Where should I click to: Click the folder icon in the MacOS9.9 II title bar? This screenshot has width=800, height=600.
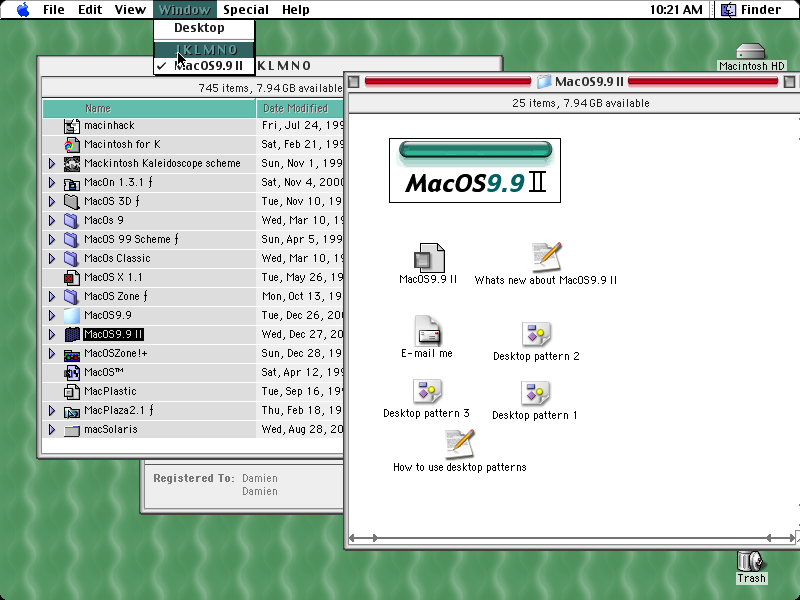pos(544,82)
